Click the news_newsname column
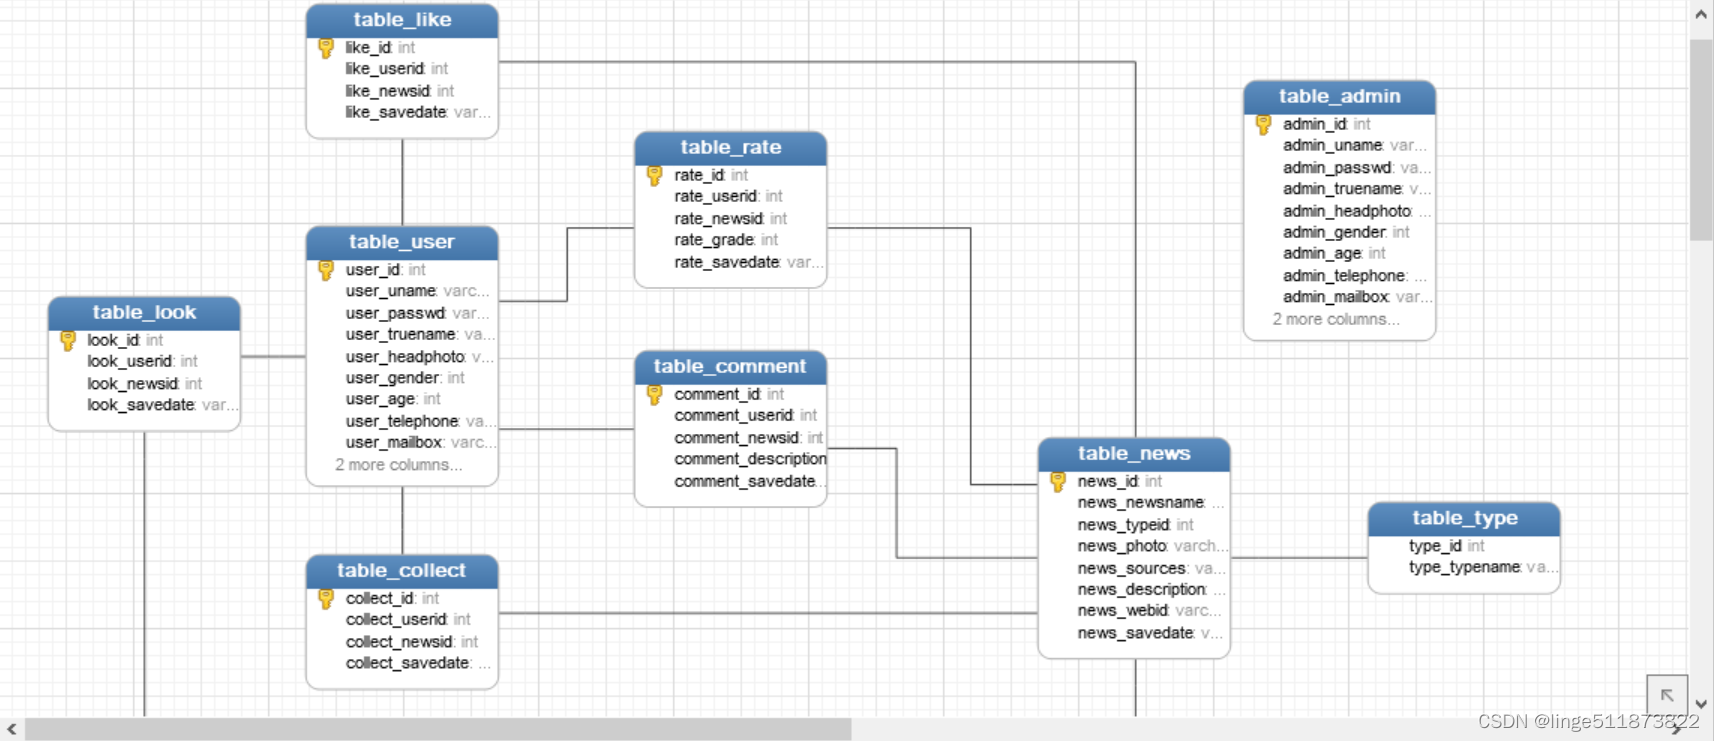This screenshot has height=741, width=1714. 1150,503
